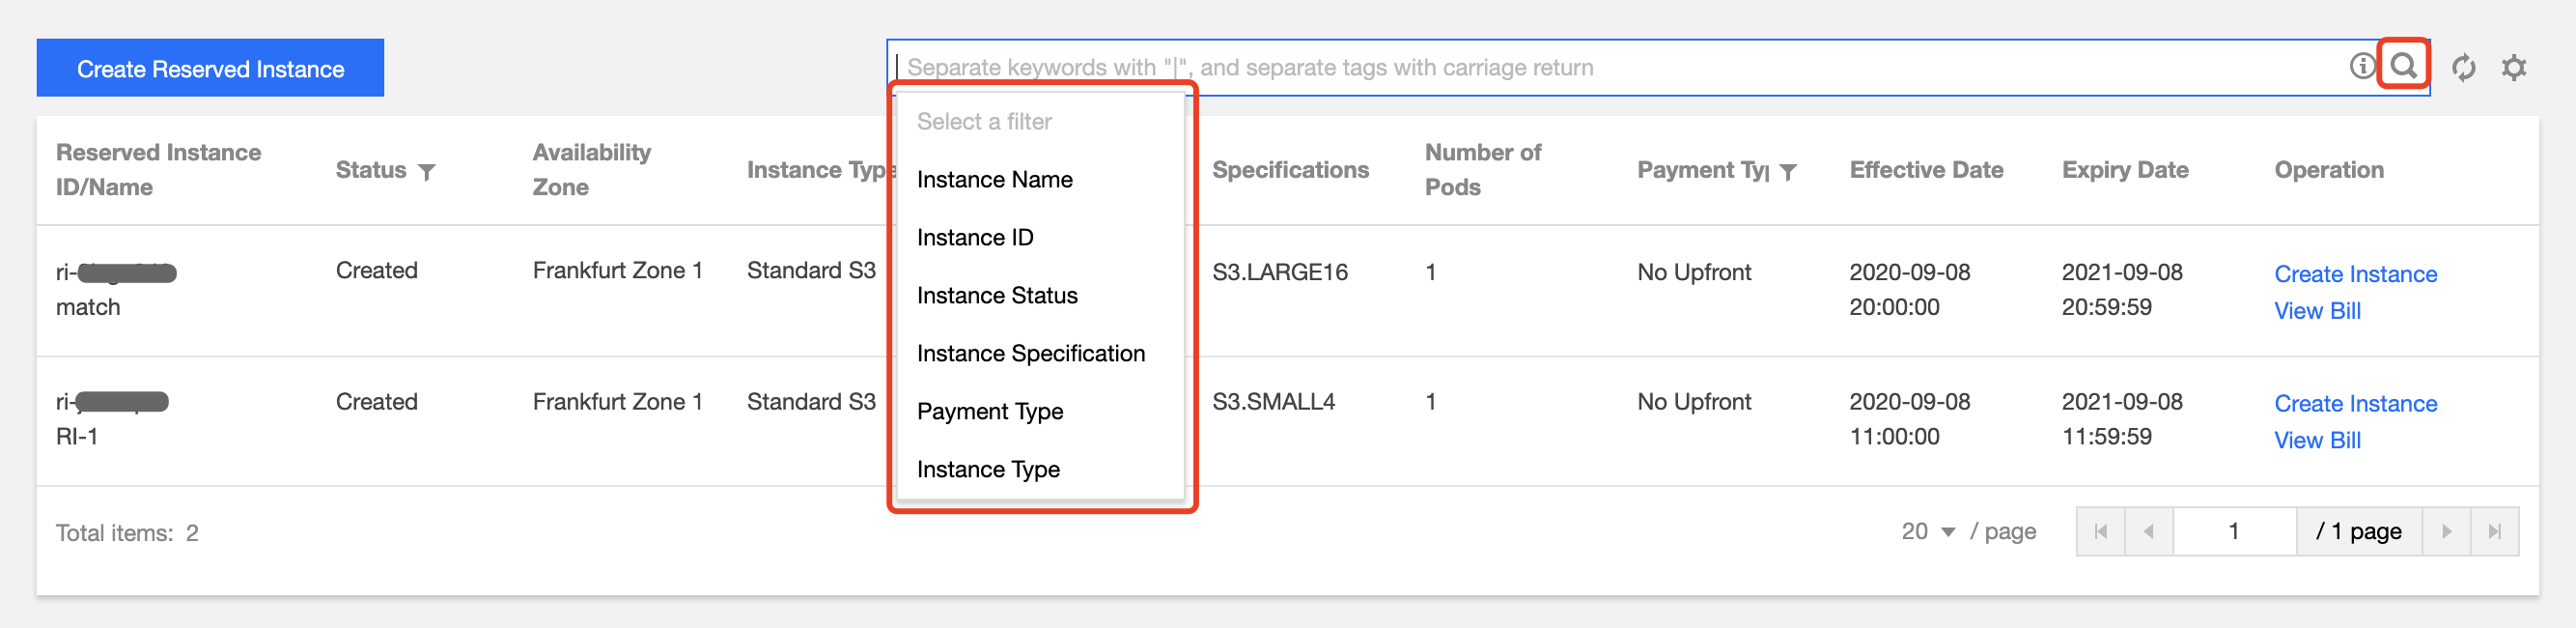Choose Payment Type from filter list

tap(989, 412)
